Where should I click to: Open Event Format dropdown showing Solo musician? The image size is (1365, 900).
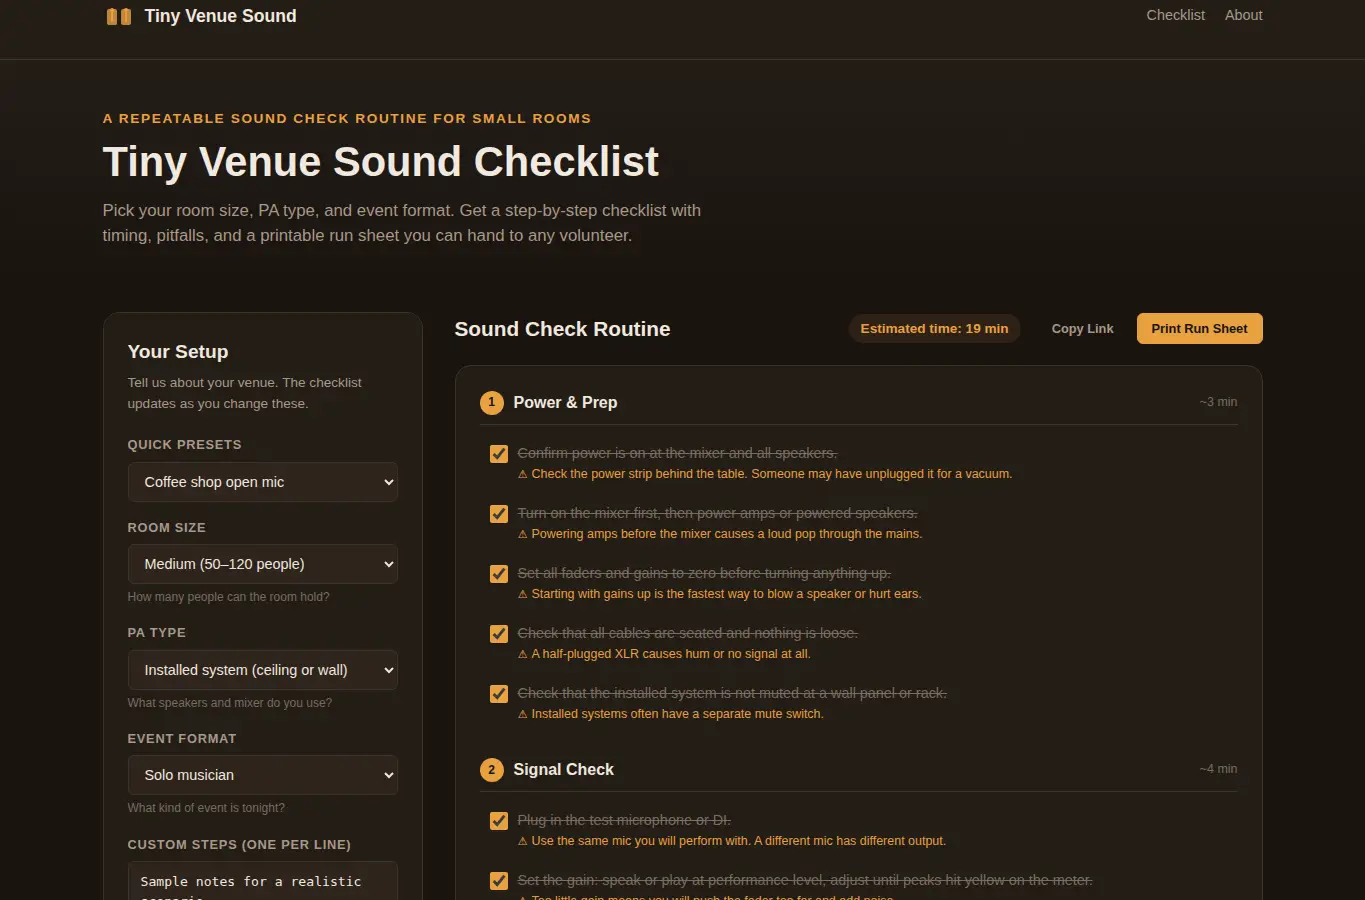pyautogui.click(x=262, y=775)
